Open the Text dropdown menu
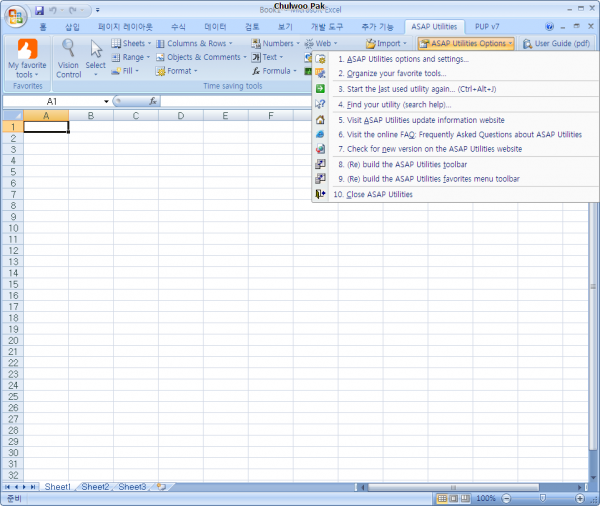Viewport: 600px width, 506px height. (267, 57)
